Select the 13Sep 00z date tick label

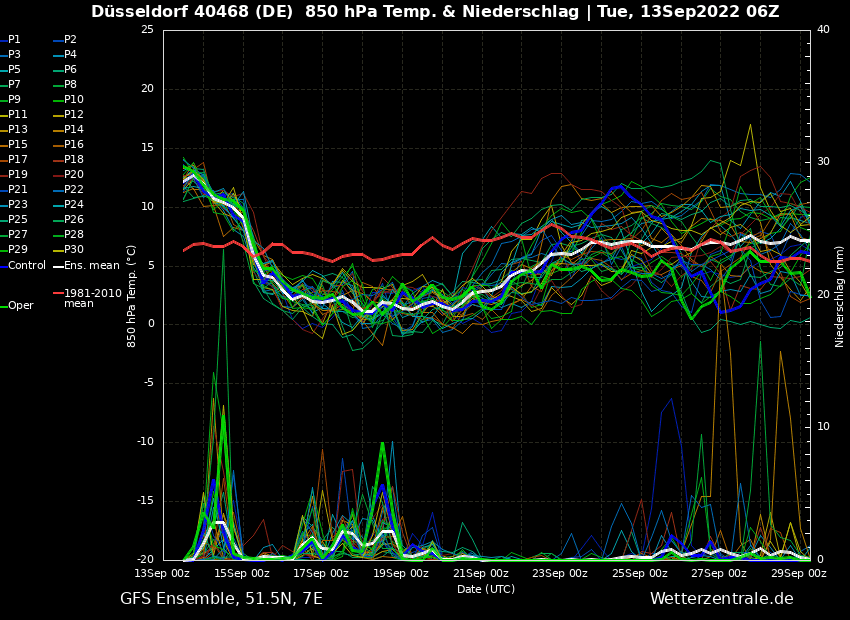coord(162,574)
